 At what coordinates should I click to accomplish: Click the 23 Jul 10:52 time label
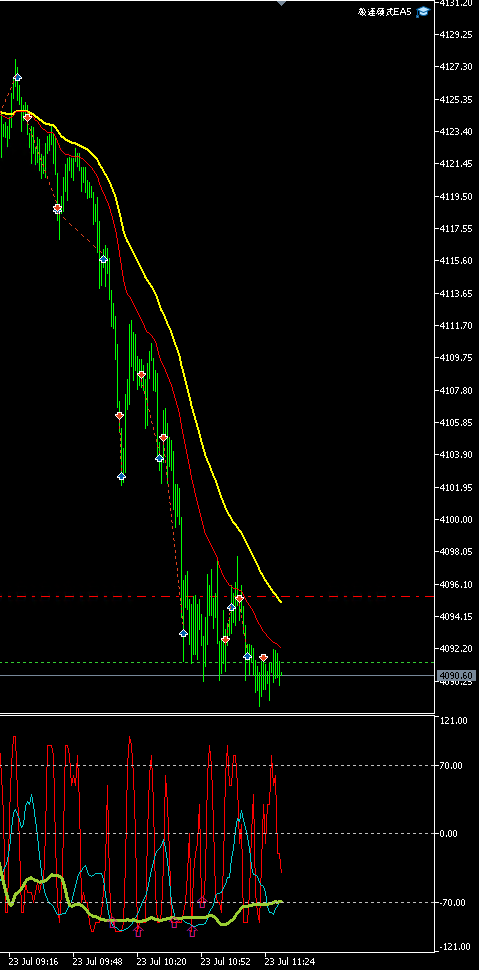coord(225,962)
